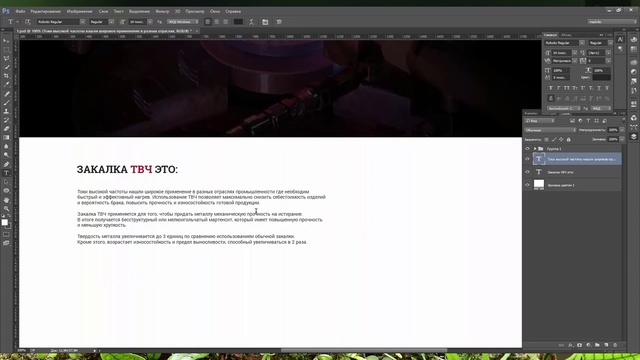Open the Layers panel icon in dock
The width and height of the screenshot is (640, 360).
coord(633,136)
